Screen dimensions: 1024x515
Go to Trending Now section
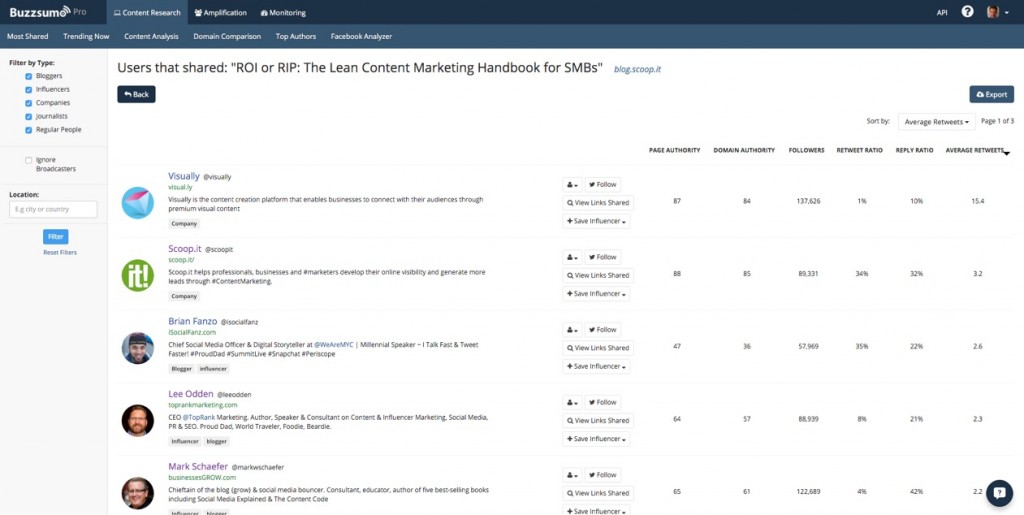point(86,37)
